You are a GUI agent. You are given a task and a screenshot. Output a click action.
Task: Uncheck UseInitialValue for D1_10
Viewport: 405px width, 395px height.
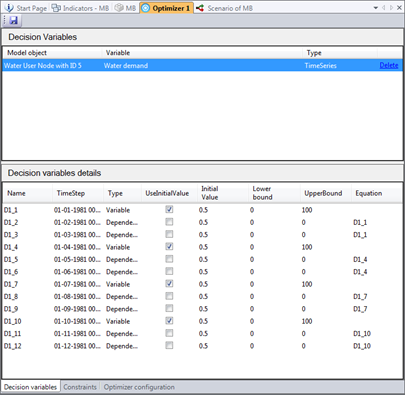pyautogui.click(x=169, y=320)
